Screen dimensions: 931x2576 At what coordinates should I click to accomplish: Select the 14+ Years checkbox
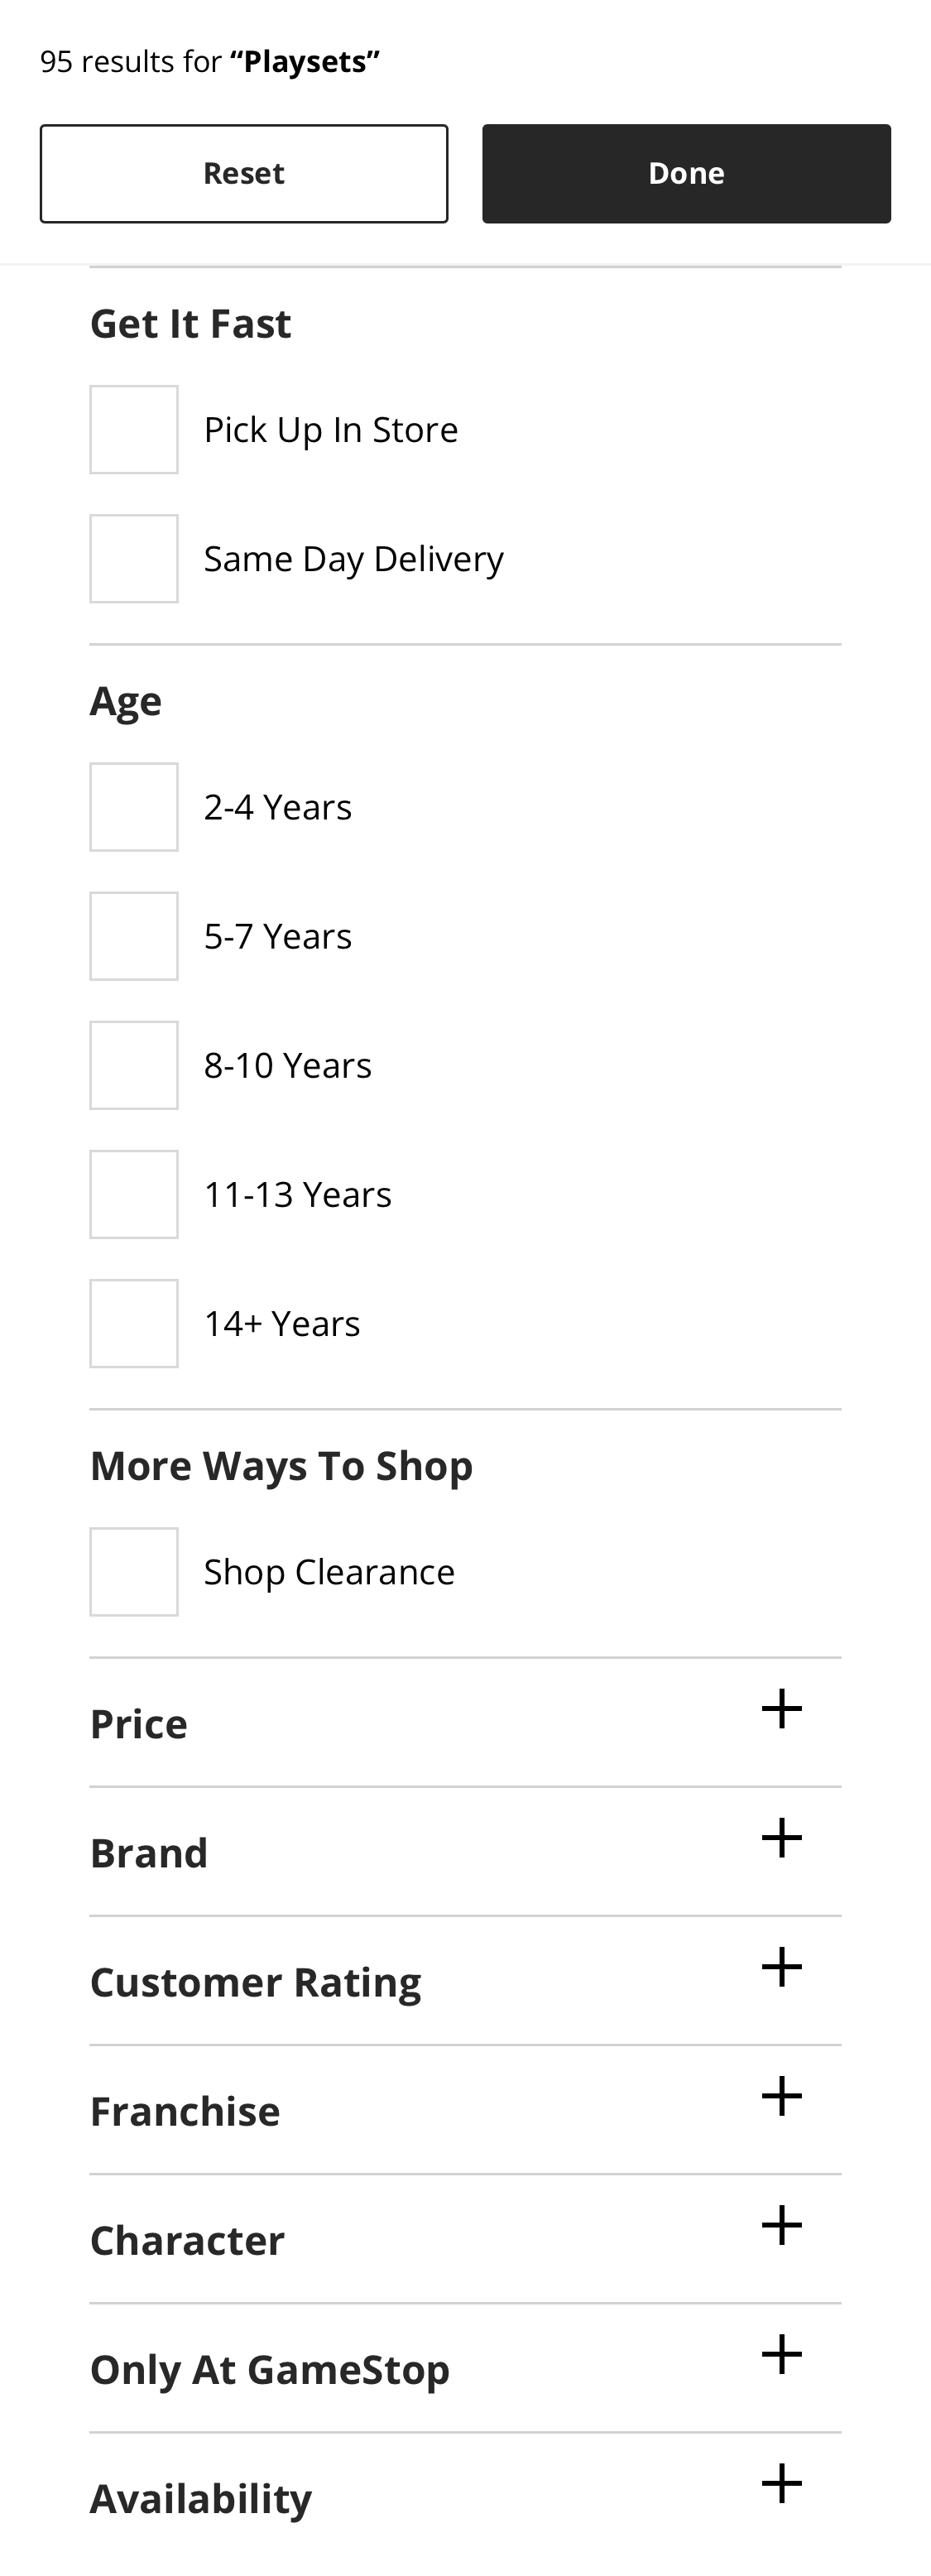point(134,1323)
